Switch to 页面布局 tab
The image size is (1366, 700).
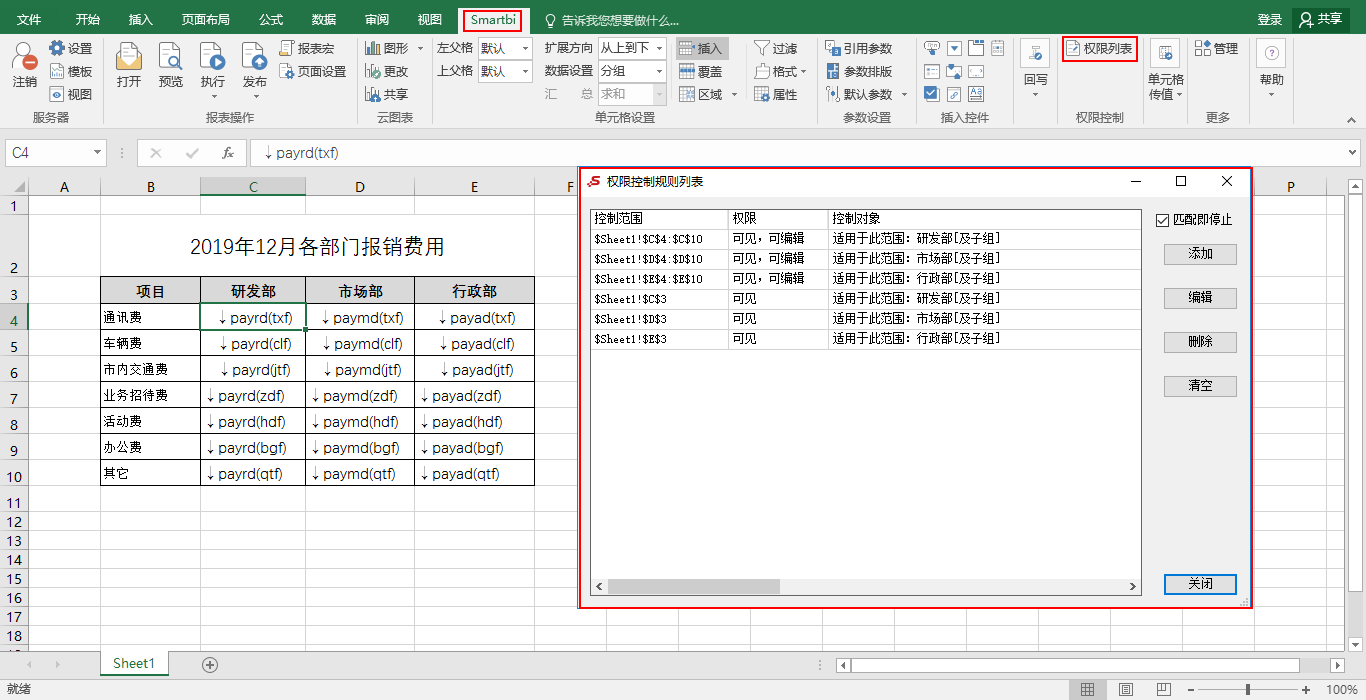pyautogui.click(x=206, y=20)
